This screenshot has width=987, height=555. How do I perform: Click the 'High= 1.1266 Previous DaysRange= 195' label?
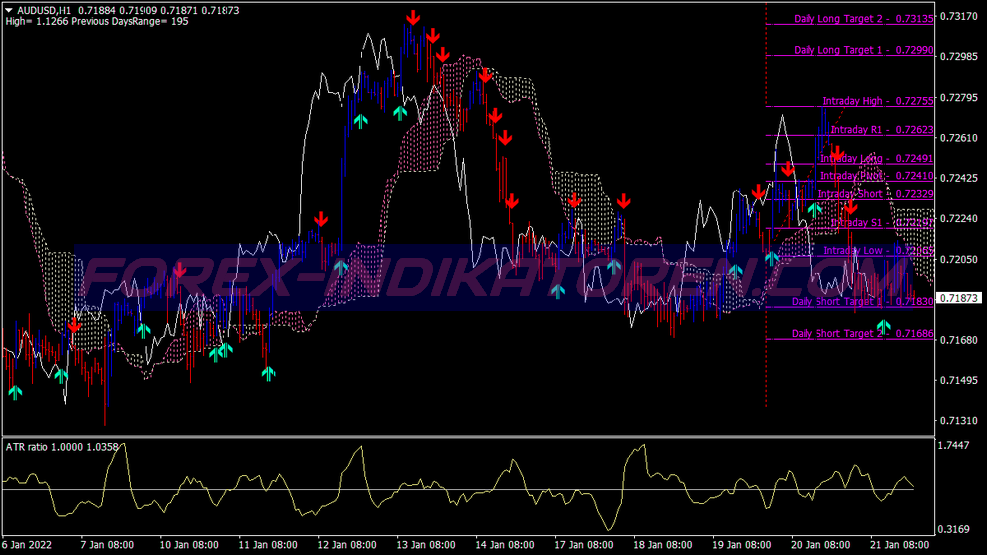tap(97, 21)
